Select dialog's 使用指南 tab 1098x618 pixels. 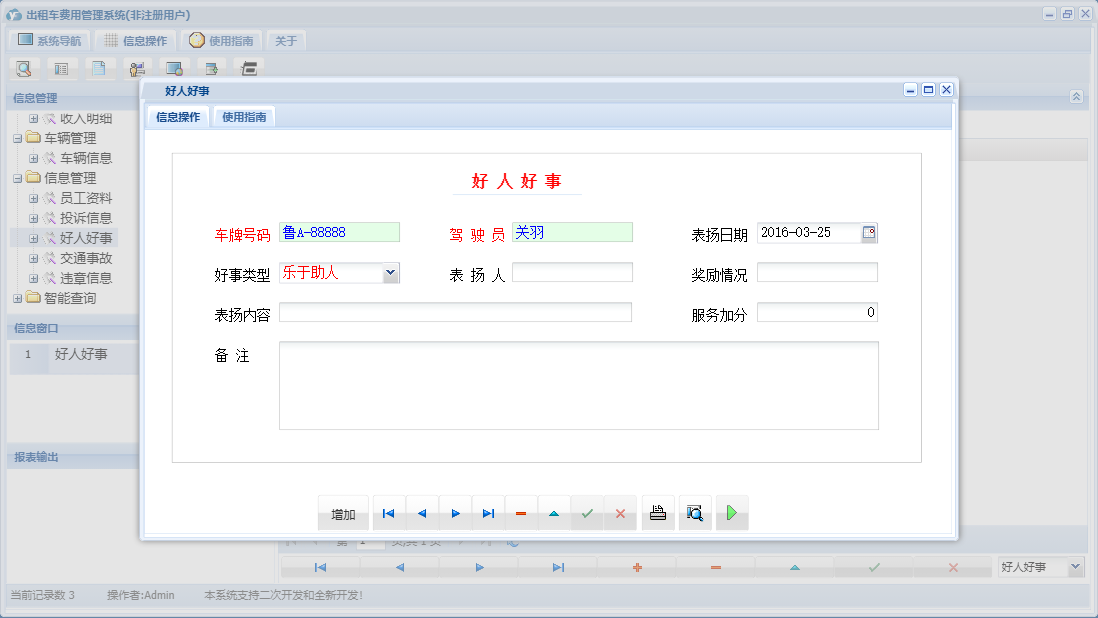point(244,117)
